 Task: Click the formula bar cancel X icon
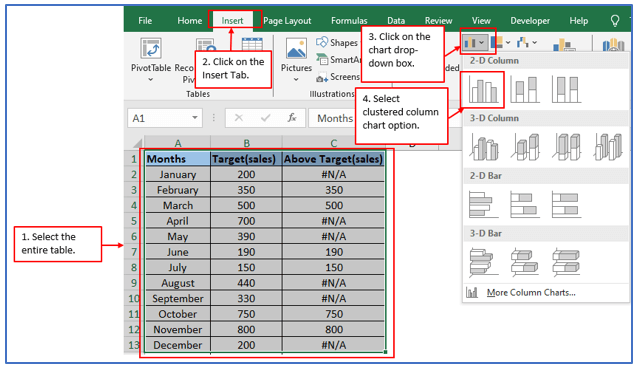pyautogui.click(x=239, y=118)
